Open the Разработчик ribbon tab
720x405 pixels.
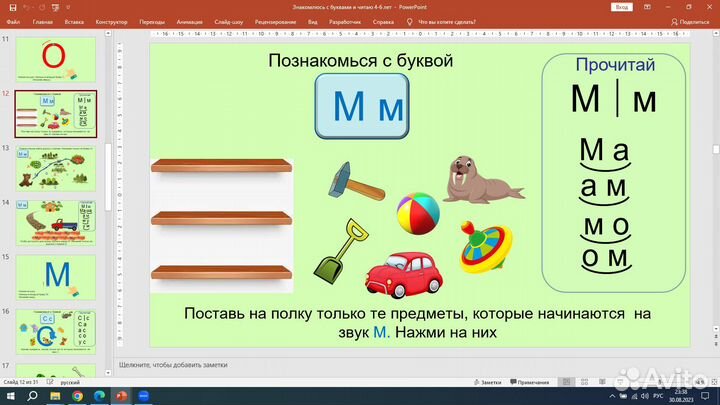(x=345, y=22)
